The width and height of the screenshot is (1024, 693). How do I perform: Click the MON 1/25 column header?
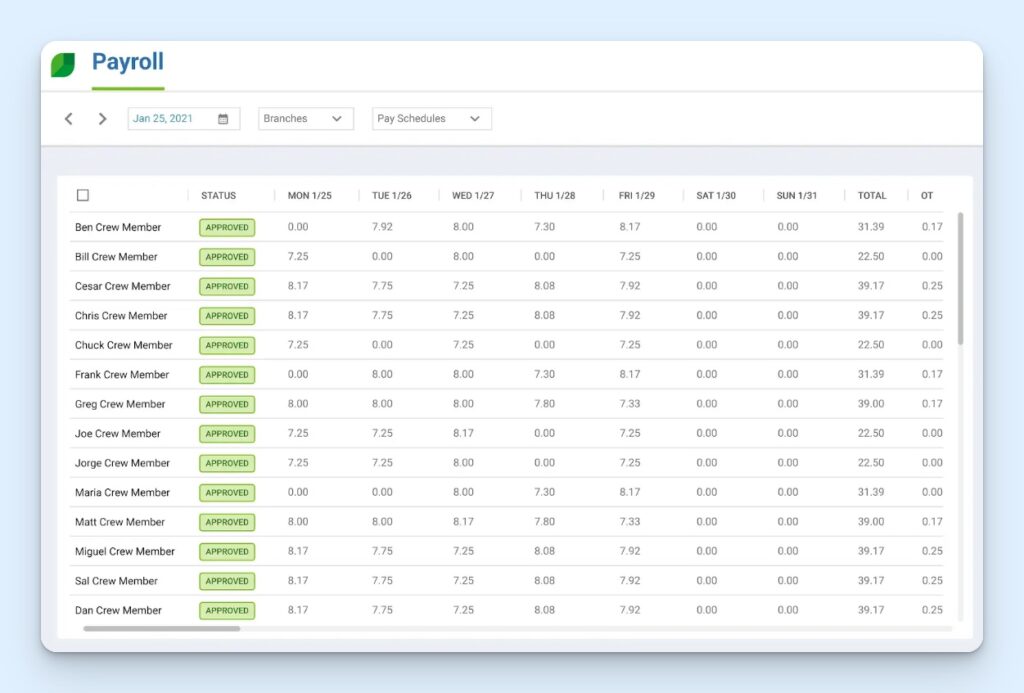tap(310, 195)
